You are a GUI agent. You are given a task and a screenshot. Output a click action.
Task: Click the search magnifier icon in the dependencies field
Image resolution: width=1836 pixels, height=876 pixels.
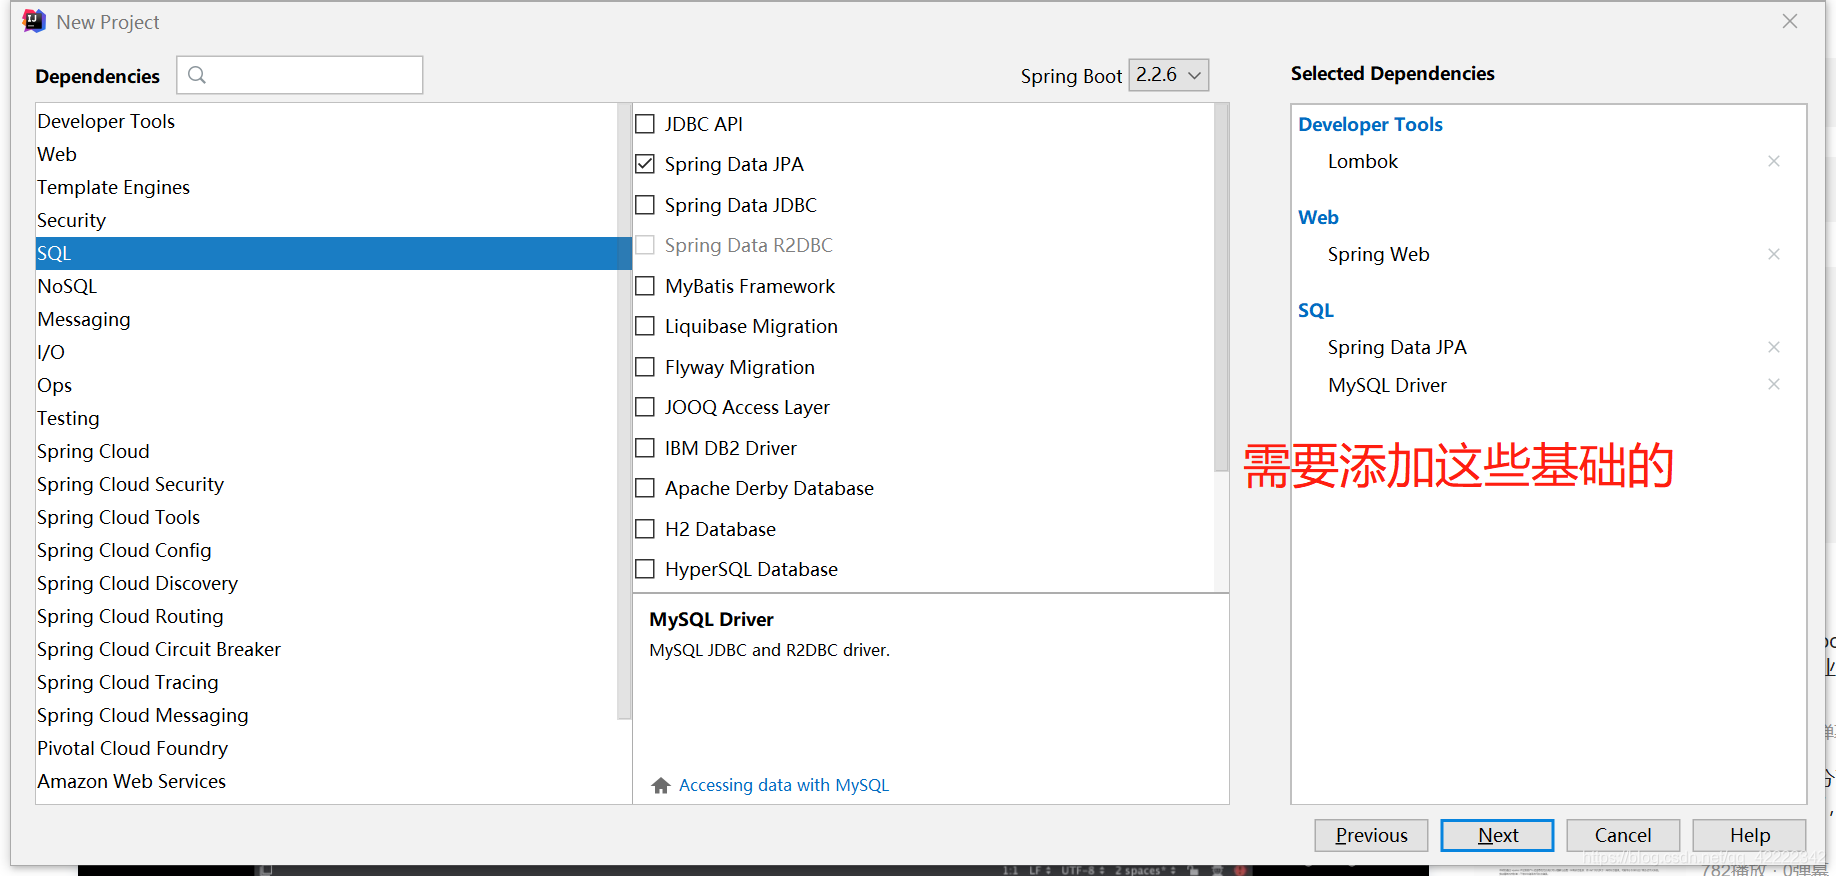[197, 75]
